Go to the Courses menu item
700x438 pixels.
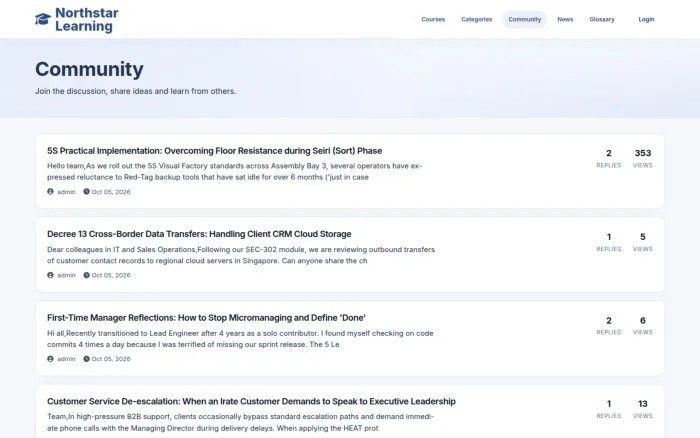433,19
